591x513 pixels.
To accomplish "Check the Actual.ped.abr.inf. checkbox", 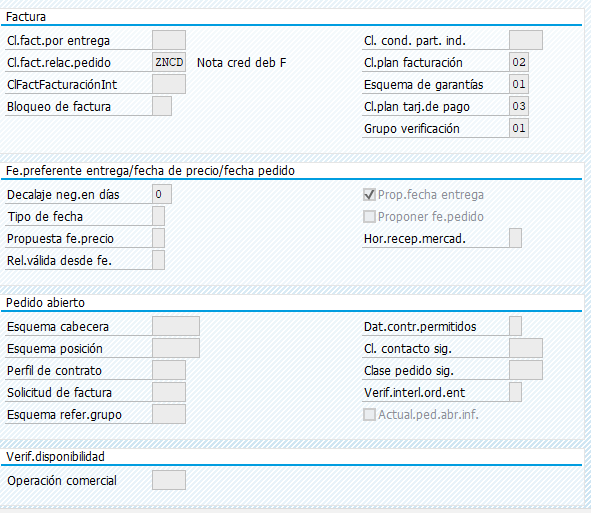I will 369,415.
